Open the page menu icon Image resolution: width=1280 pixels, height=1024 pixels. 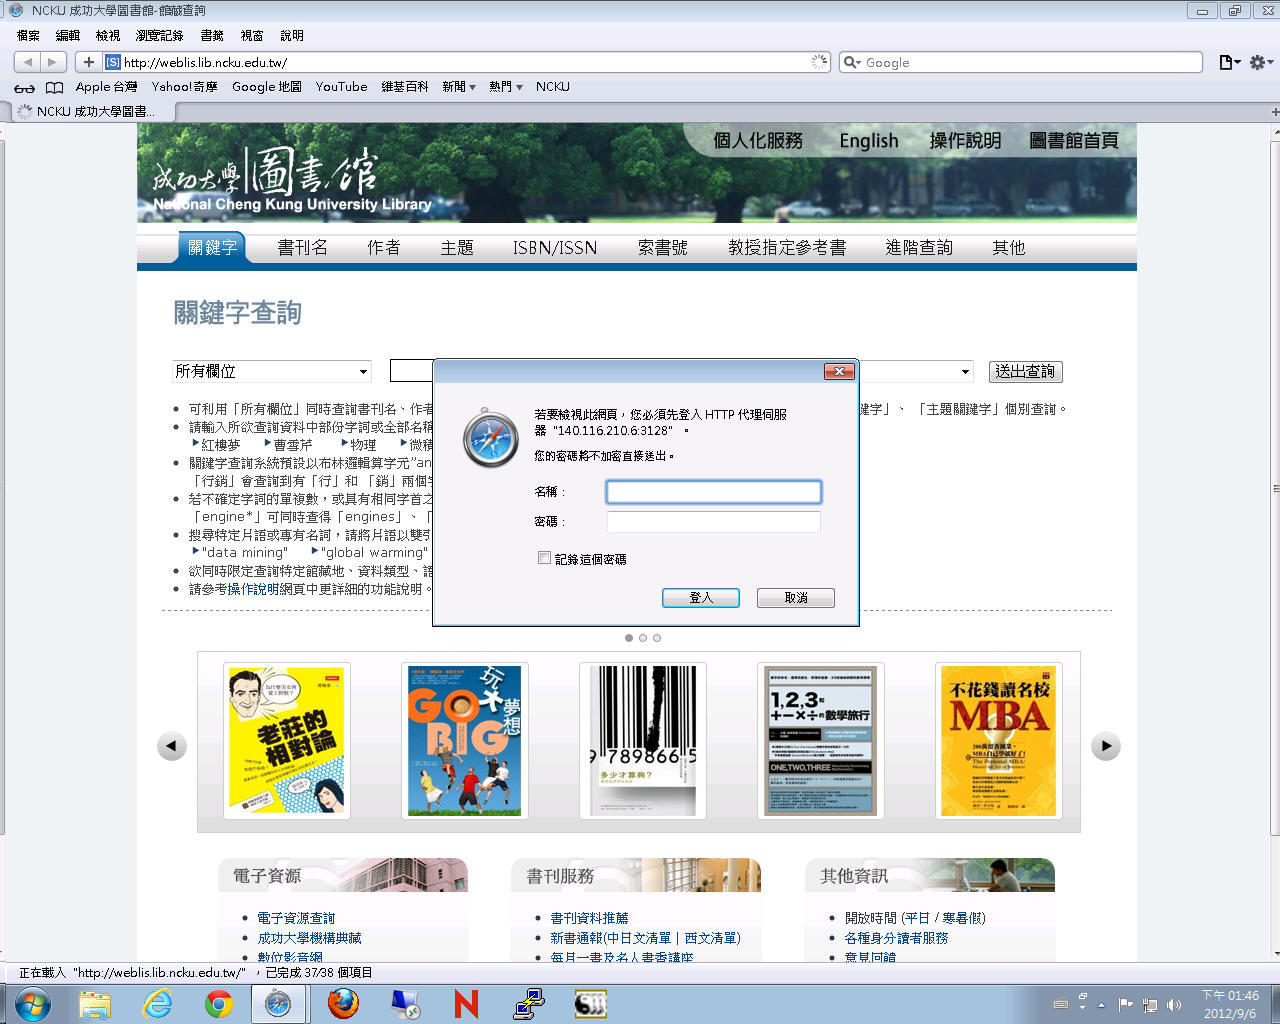pos(1229,62)
